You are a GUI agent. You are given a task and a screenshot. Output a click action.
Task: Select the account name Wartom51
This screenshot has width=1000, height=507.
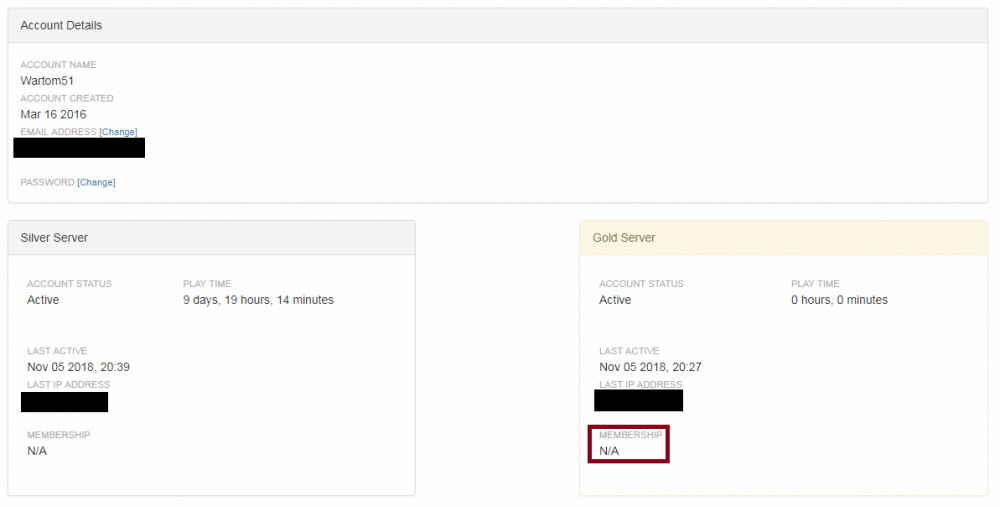(x=47, y=81)
